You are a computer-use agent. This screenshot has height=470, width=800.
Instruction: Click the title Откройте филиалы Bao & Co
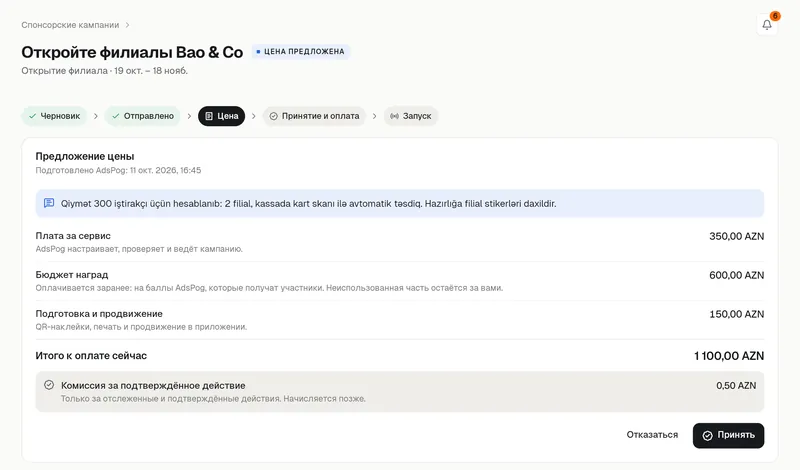click(x=132, y=52)
